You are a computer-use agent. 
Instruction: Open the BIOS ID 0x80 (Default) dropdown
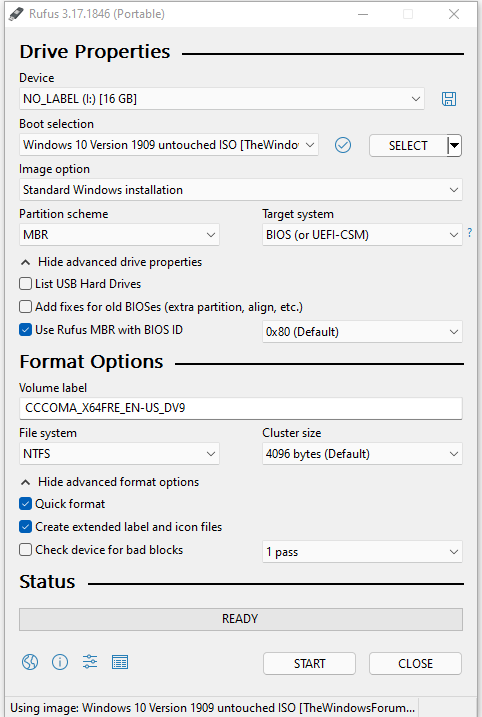tap(362, 332)
